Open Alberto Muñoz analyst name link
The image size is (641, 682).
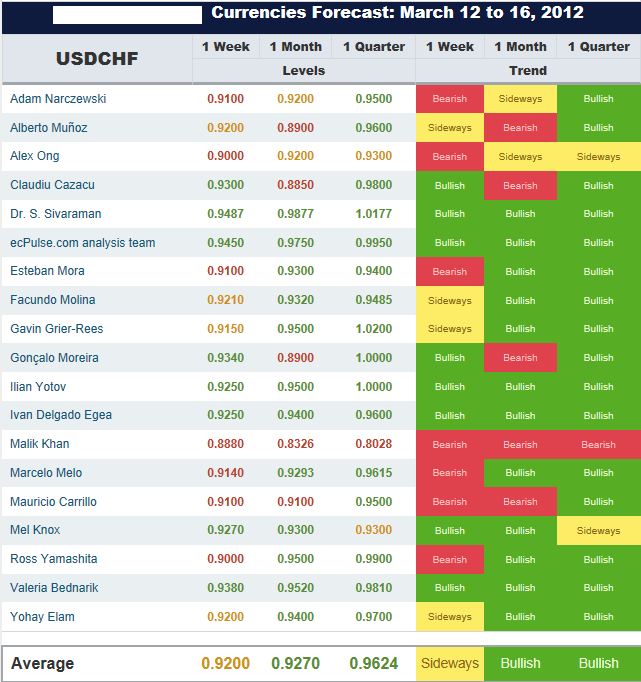coord(49,127)
